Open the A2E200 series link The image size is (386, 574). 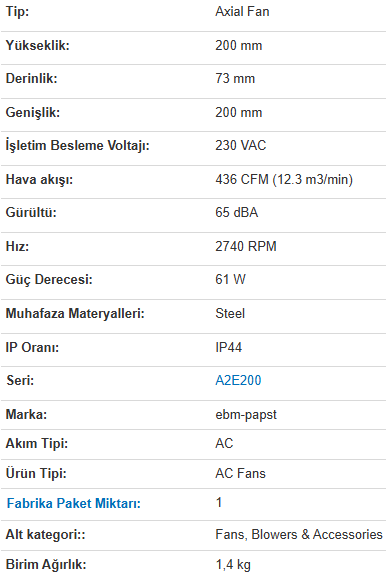point(238,380)
